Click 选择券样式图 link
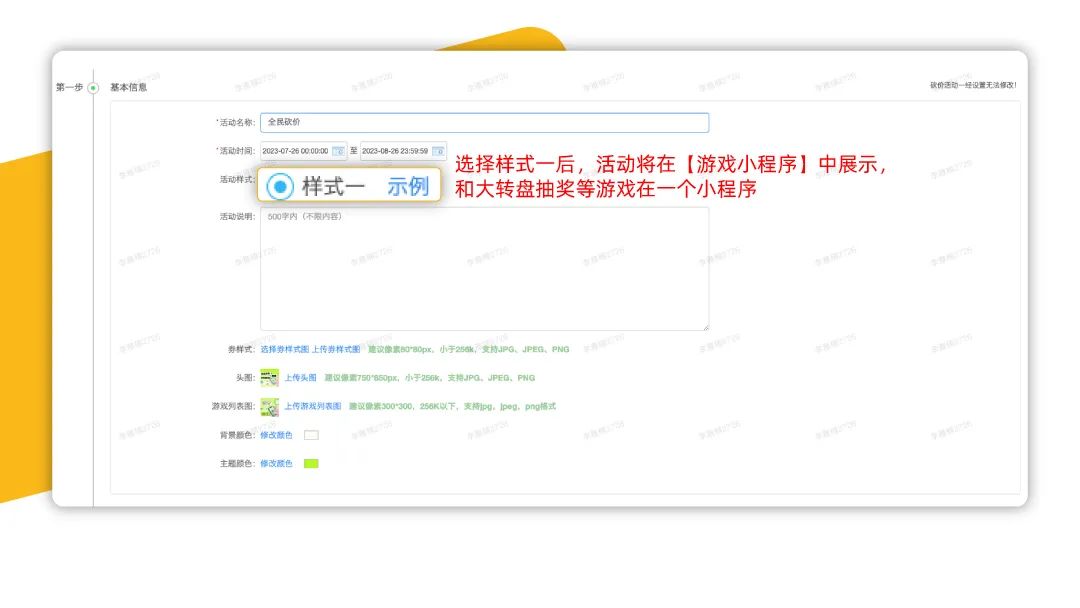 tap(284, 350)
